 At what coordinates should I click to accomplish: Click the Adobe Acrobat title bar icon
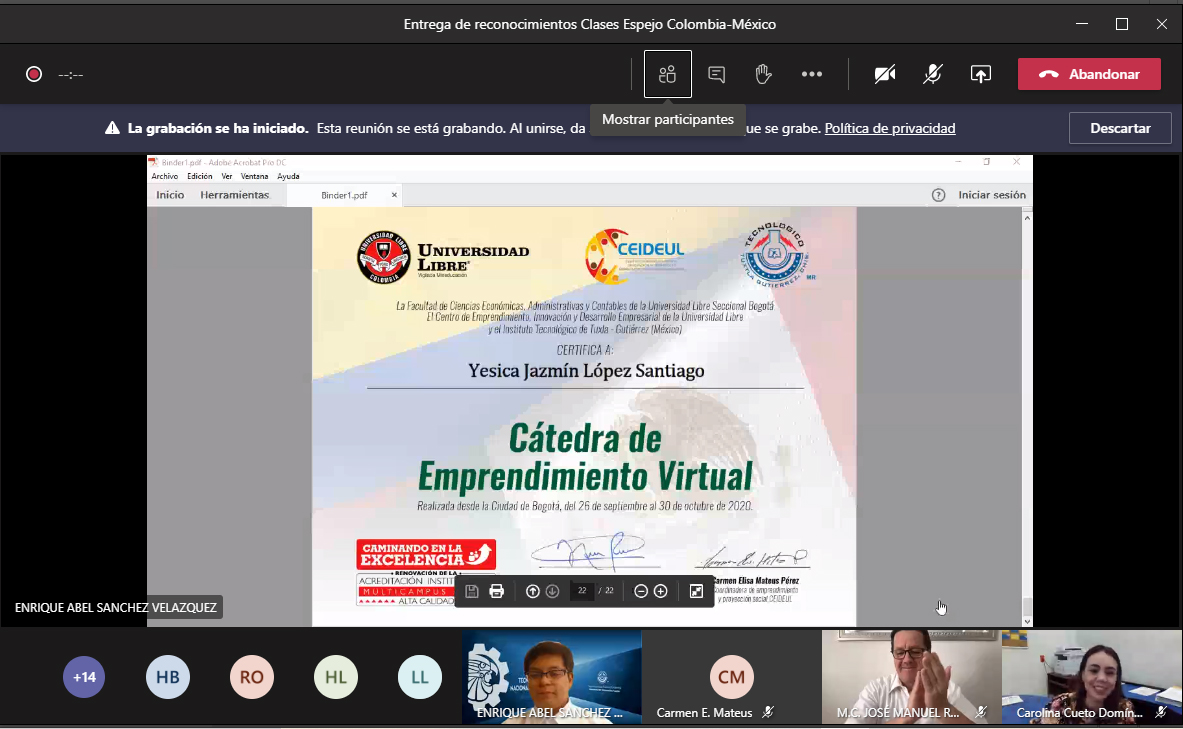tap(153, 162)
